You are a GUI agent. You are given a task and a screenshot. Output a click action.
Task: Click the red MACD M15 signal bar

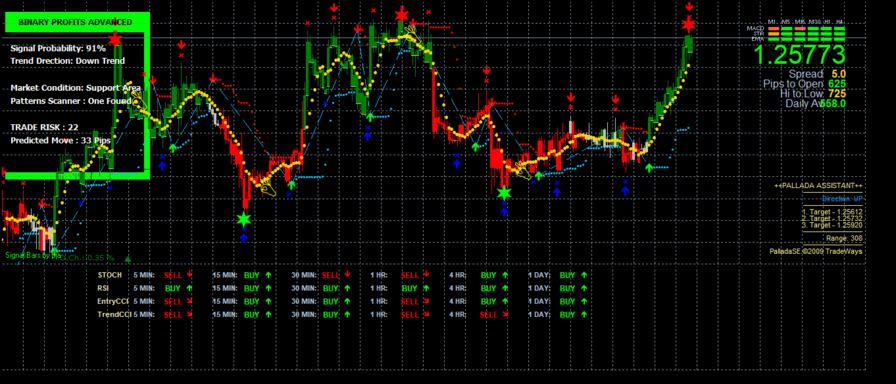coord(800,28)
